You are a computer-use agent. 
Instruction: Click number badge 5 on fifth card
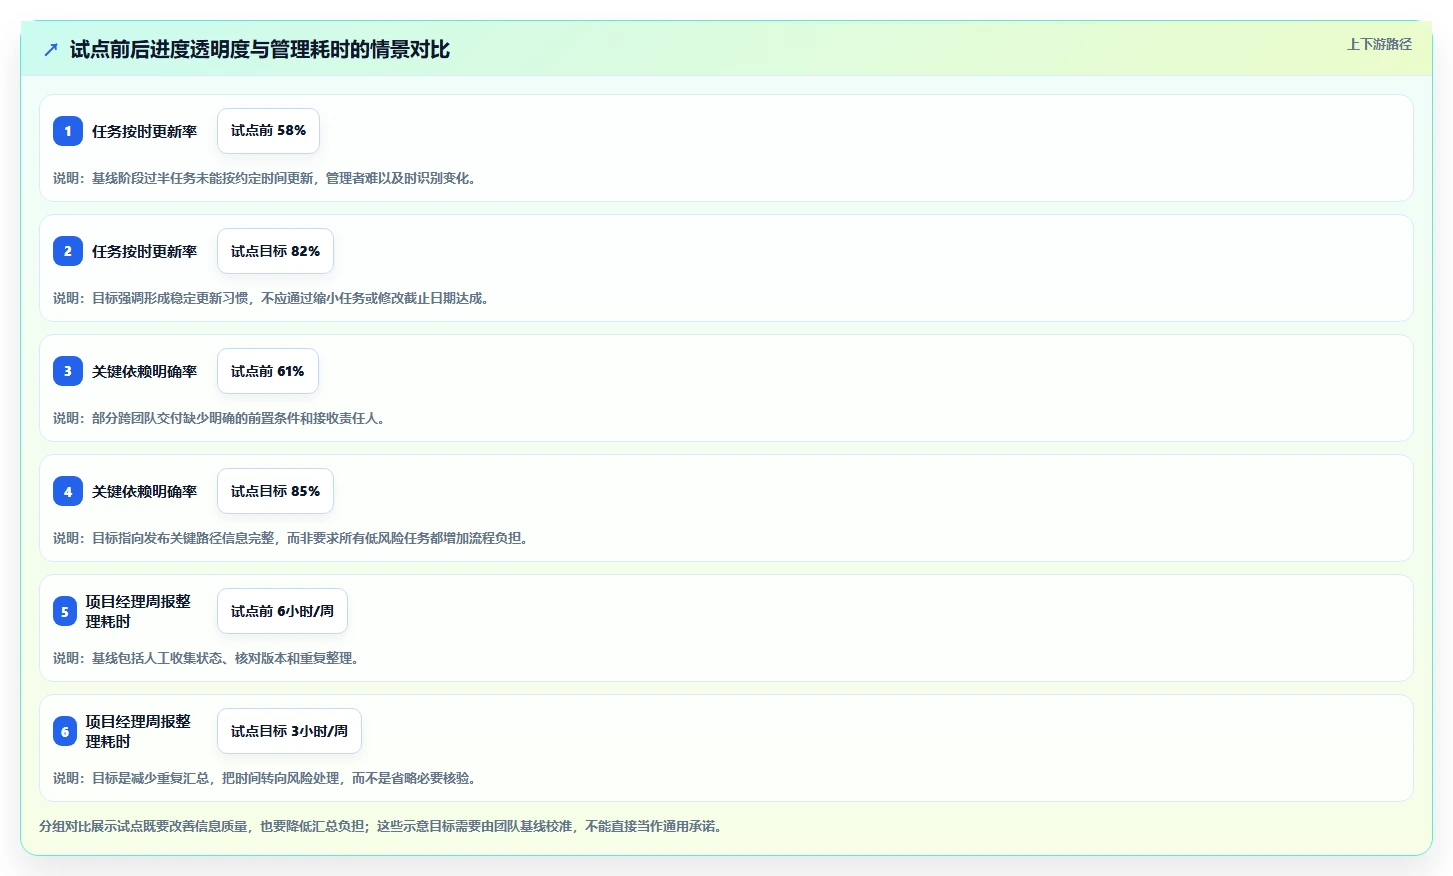(65, 611)
